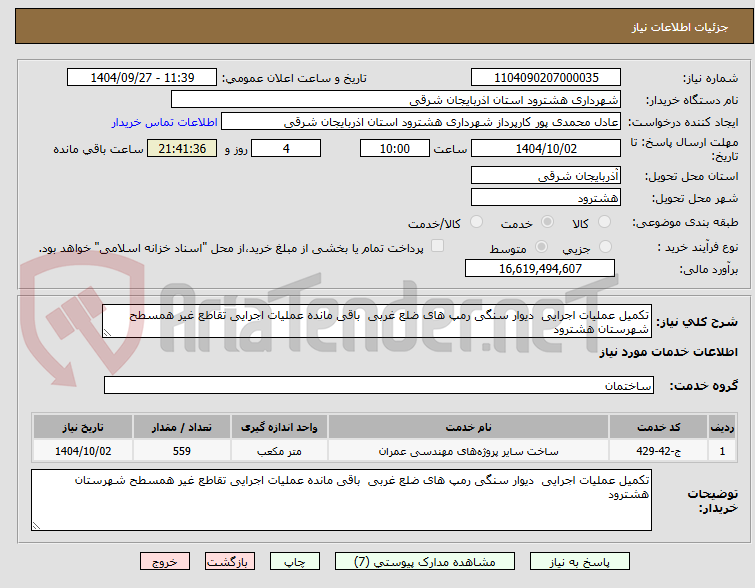Click the service group field ساختمان

pos(379,385)
